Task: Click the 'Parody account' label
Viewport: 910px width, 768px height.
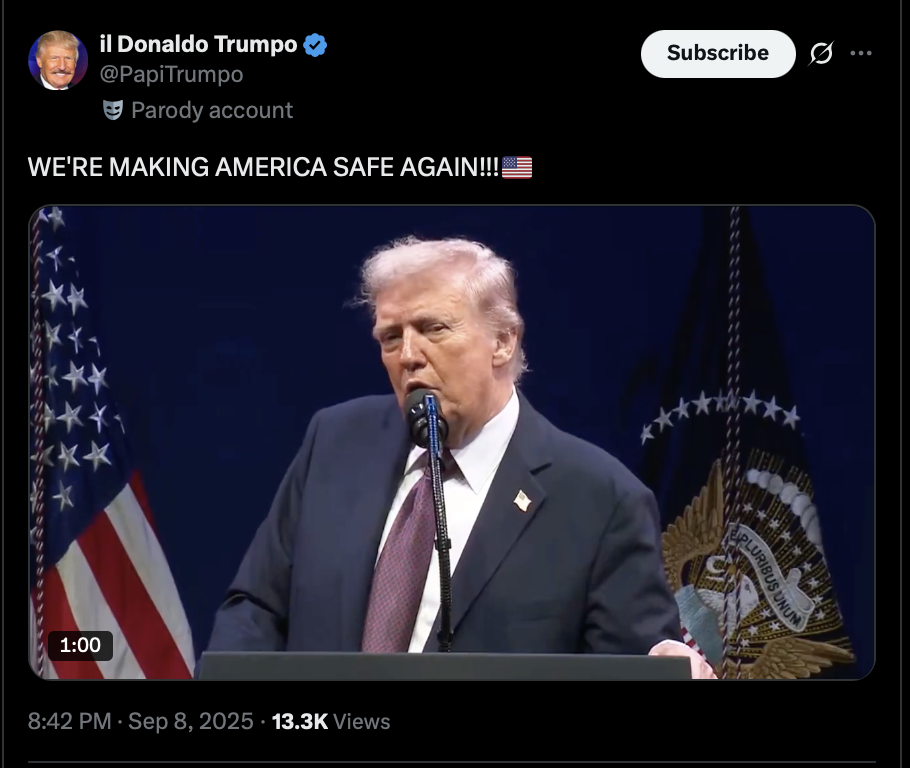Action: [x=212, y=110]
